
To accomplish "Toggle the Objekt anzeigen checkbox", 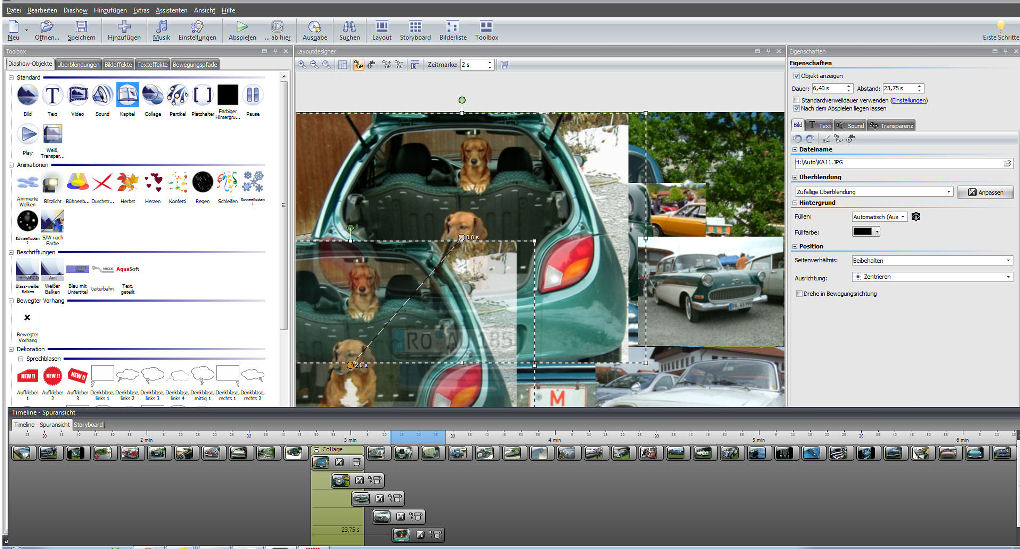I will point(796,76).
